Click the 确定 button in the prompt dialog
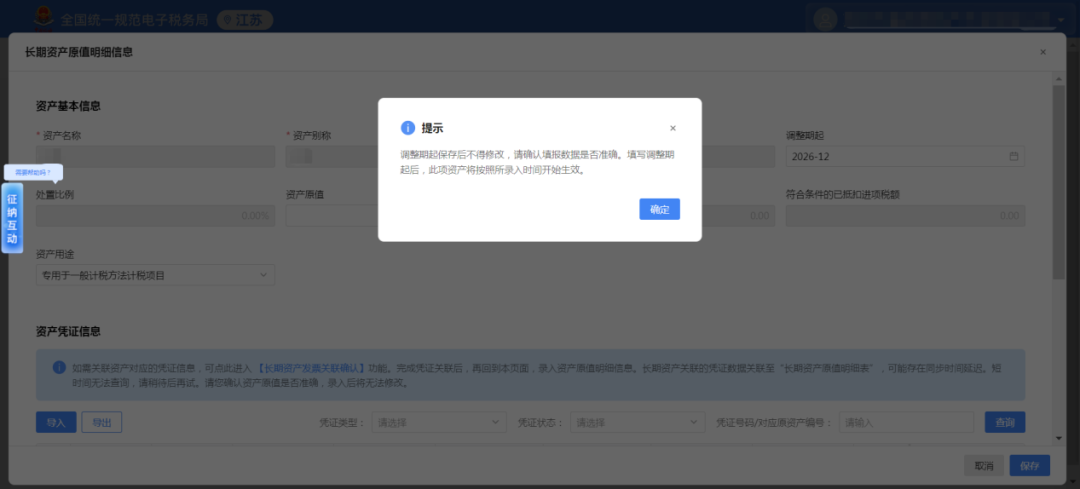Viewport: 1080px width, 489px height. click(659, 209)
